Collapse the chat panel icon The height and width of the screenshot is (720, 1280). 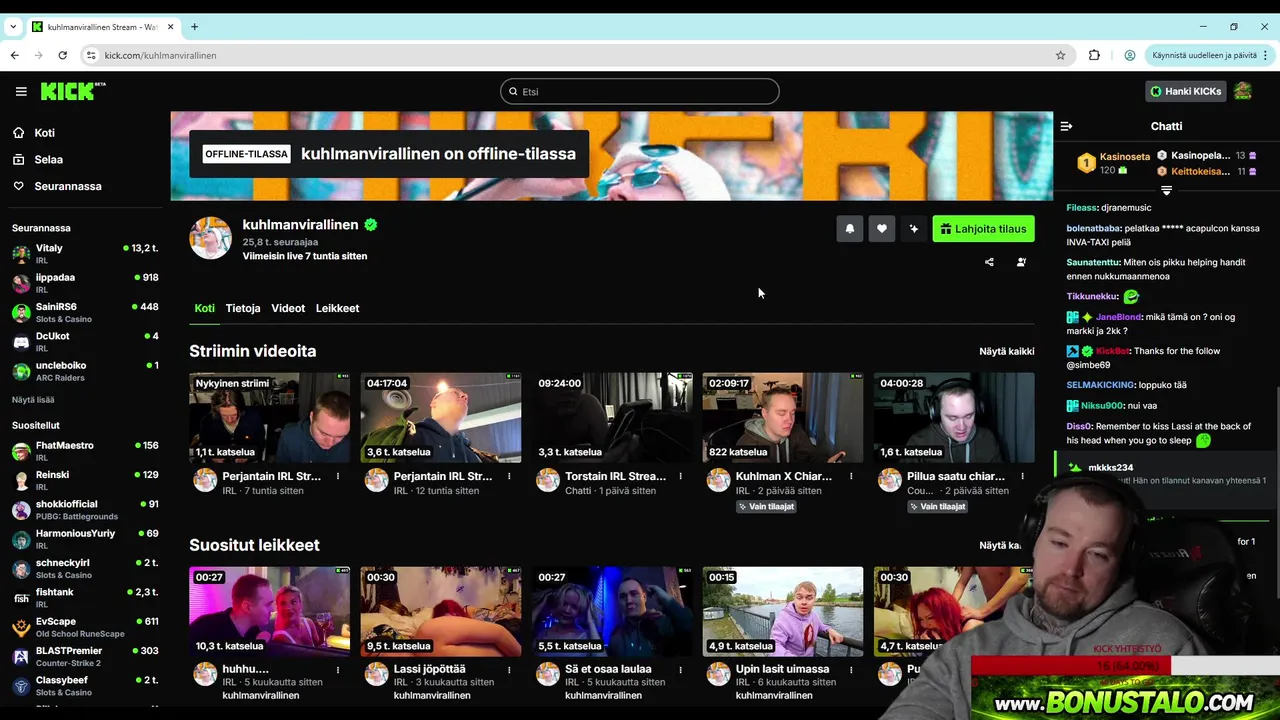[1066, 126]
